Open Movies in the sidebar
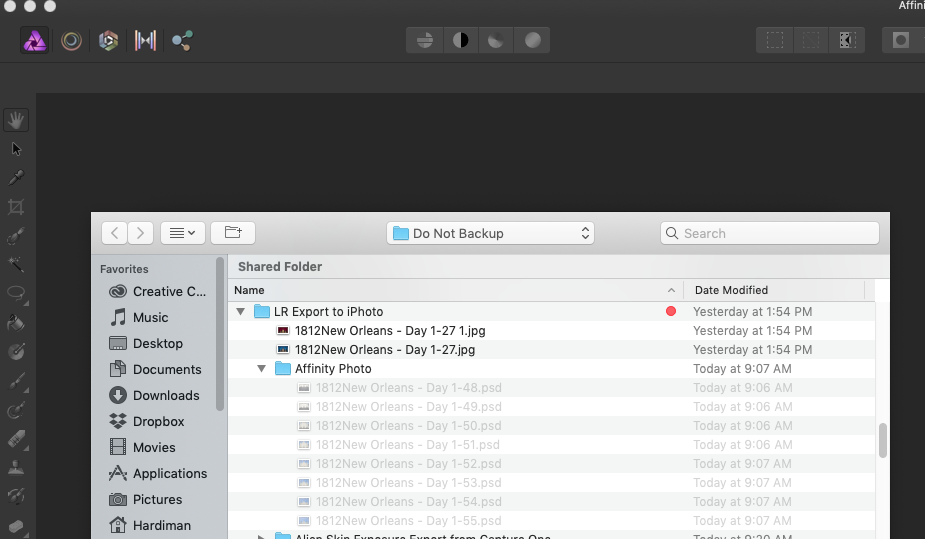The image size is (925, 539). [x=142, y=447]
